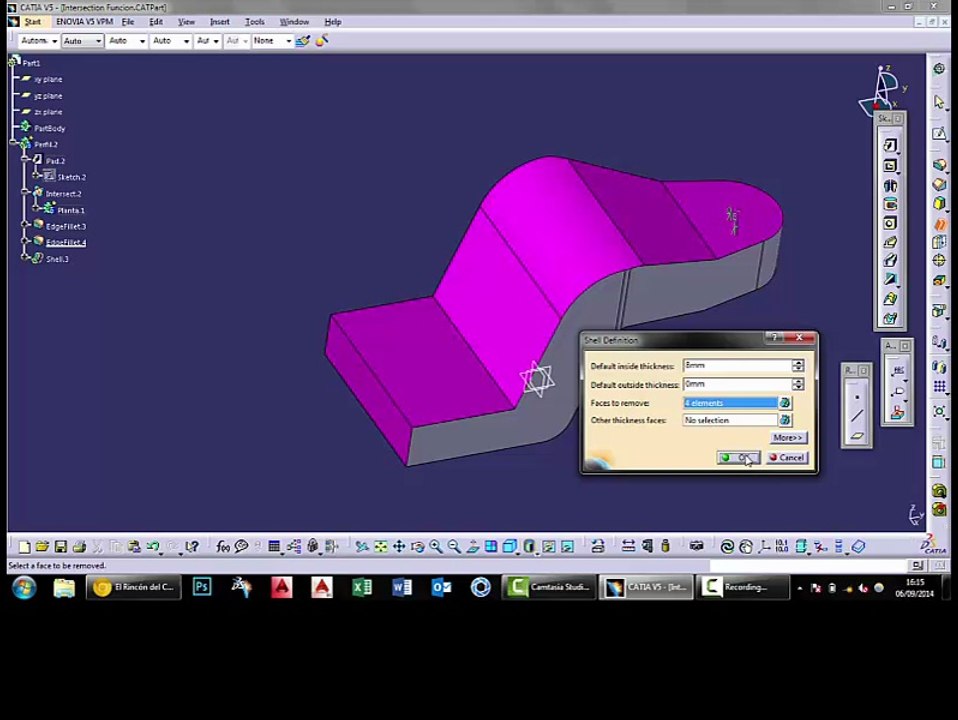
Task: Click the selection icon beside Faces to remove
Action: (784, 403)
